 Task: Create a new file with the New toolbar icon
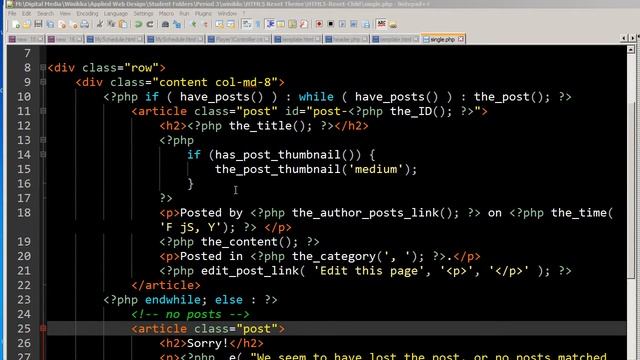[16, 24]
